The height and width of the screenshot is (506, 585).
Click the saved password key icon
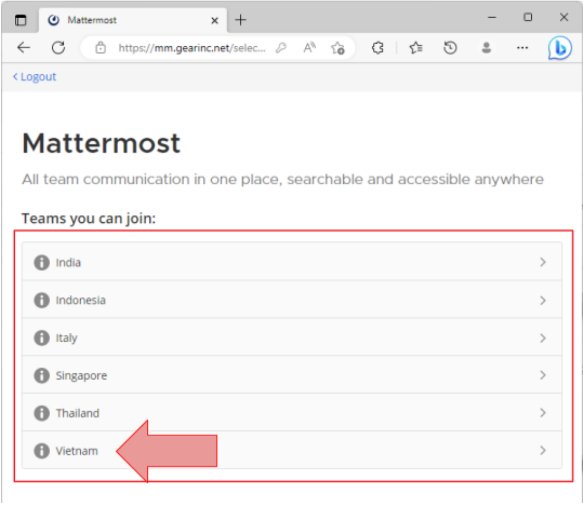pyautogui.click(x=281, y=48)
